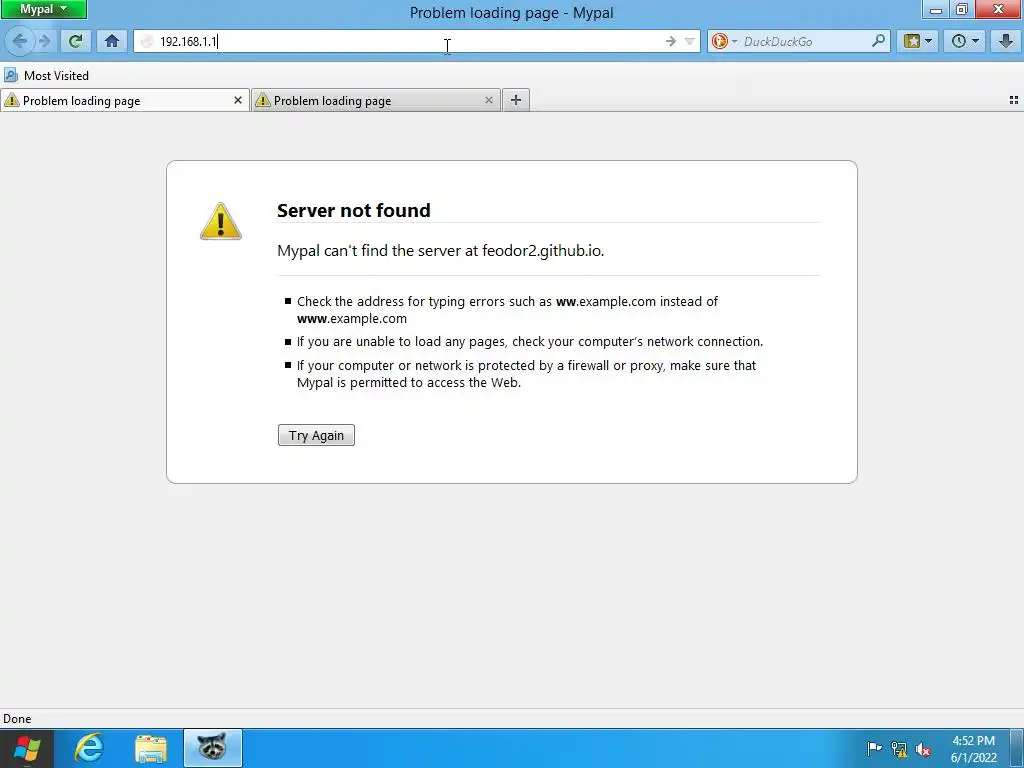Open the DuckDuckGo search engine selector
Image resolution: width=1024 pixels, height=768 pixels.
[724, 41]
